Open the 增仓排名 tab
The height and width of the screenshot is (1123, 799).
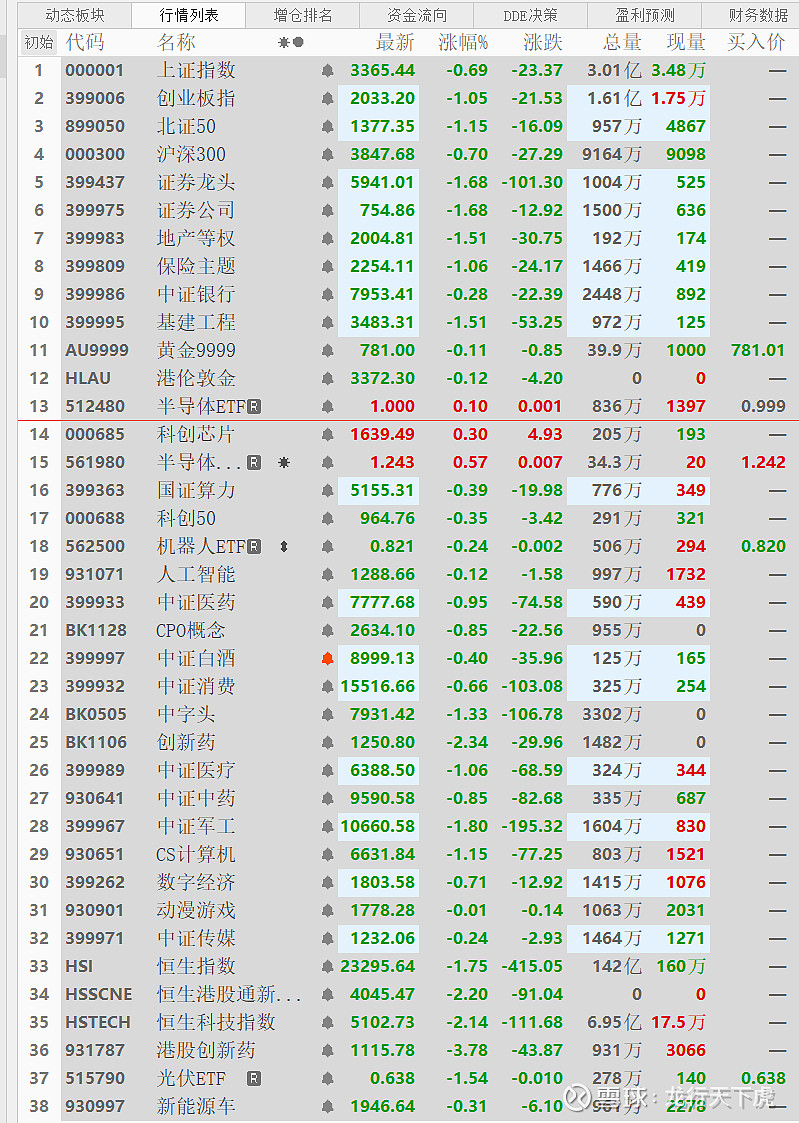[303, 15]
